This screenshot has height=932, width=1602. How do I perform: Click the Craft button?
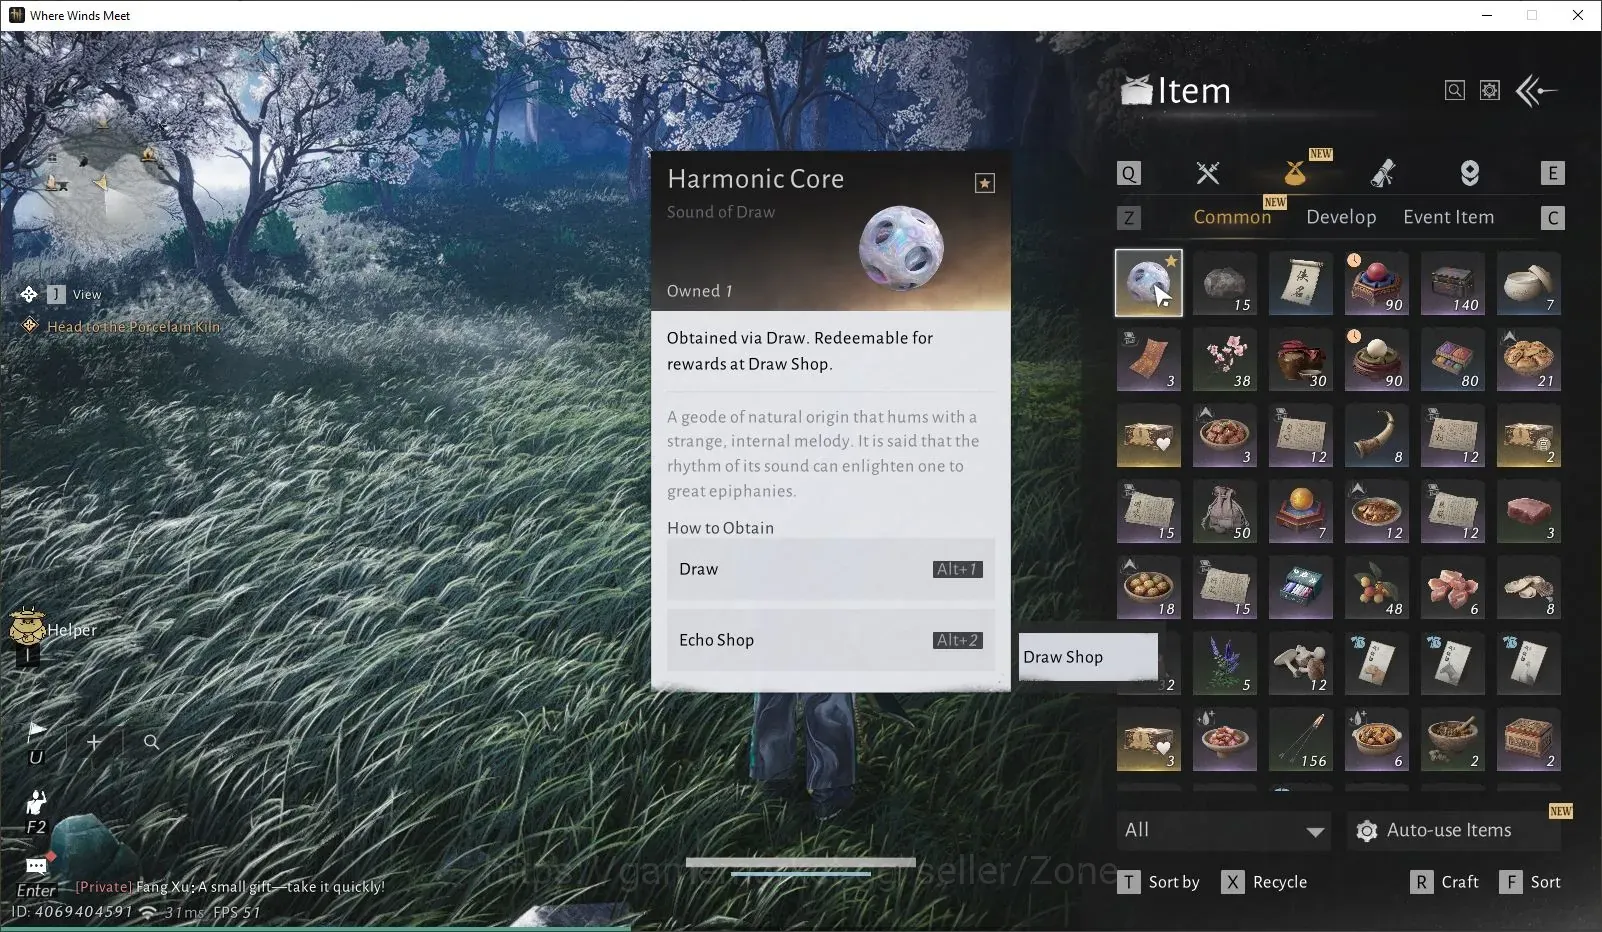pos(1444,882)
